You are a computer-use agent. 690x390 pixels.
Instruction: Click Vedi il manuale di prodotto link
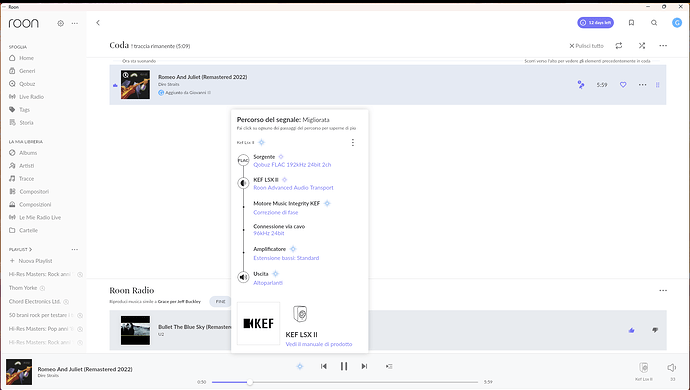tap(319, 344)
